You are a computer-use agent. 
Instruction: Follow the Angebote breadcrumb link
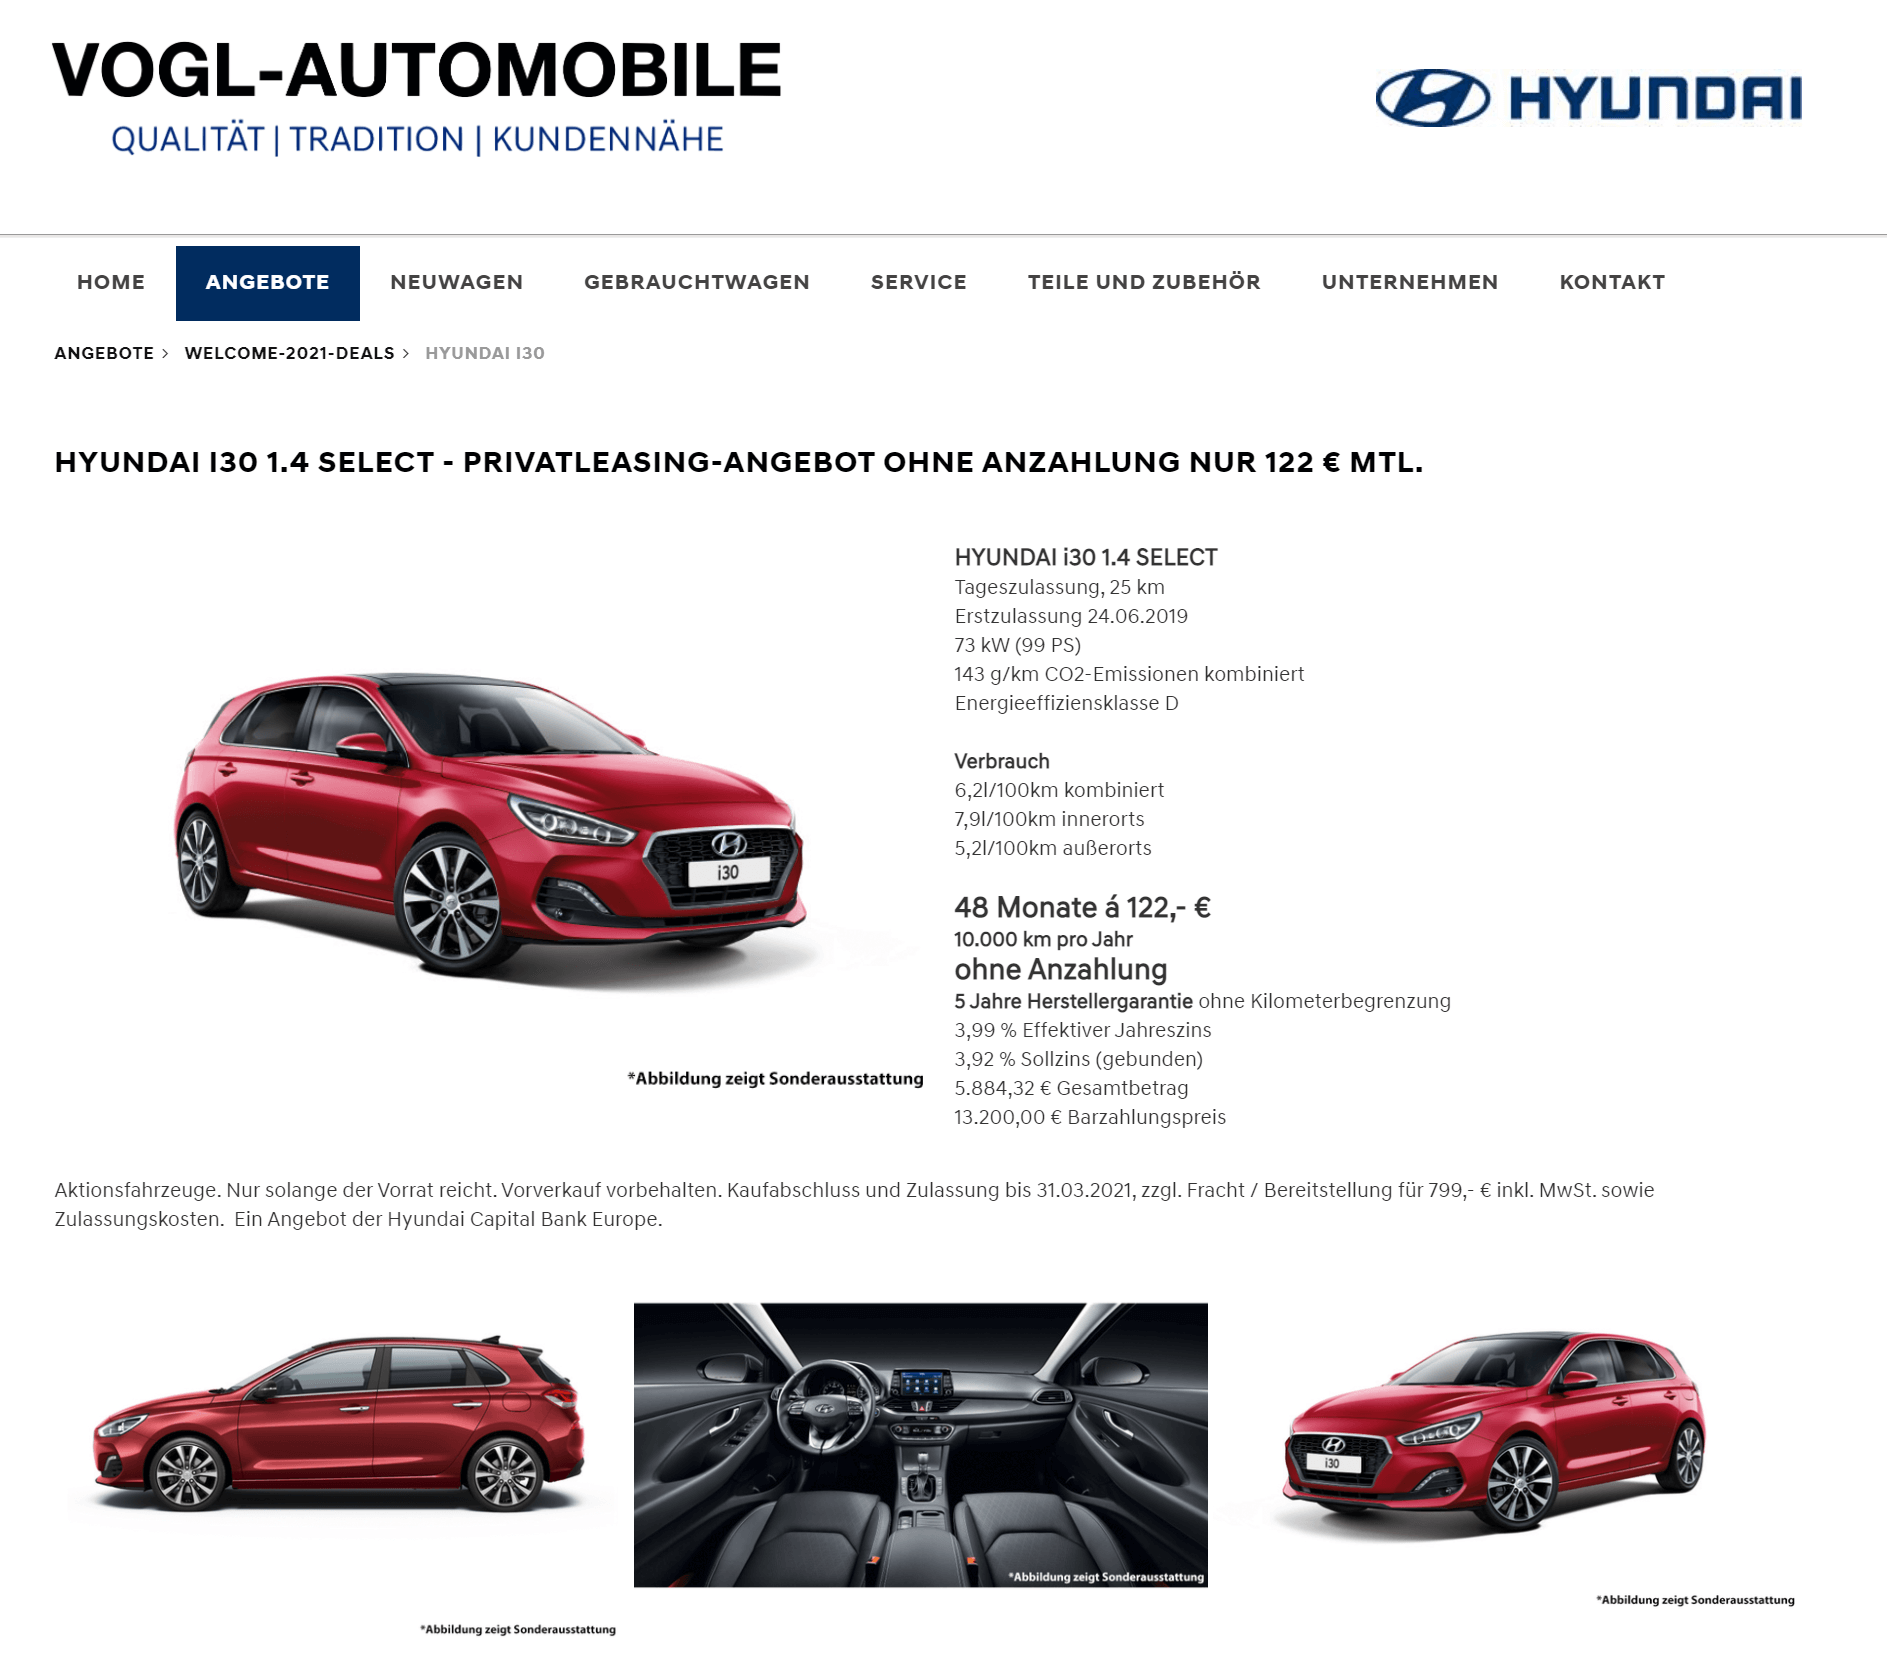coord(104,353)
